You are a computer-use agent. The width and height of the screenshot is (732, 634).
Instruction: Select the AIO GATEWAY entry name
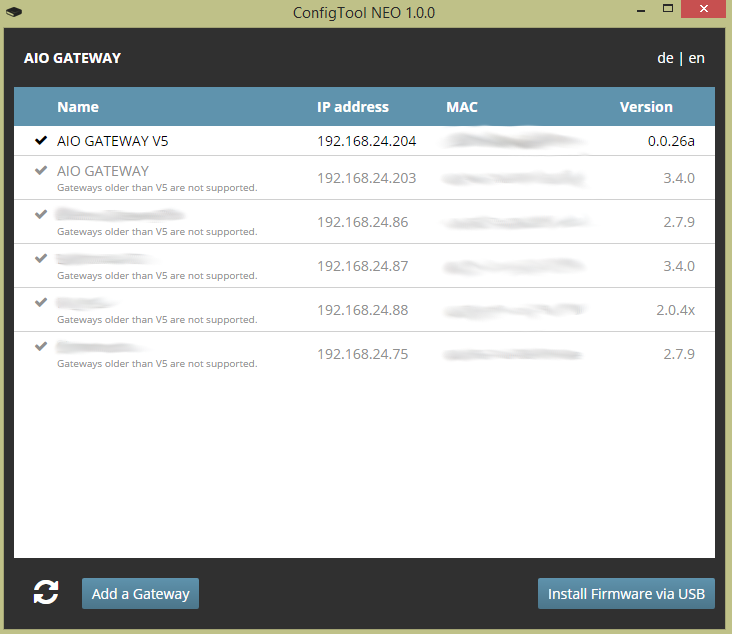pos(103,171)
